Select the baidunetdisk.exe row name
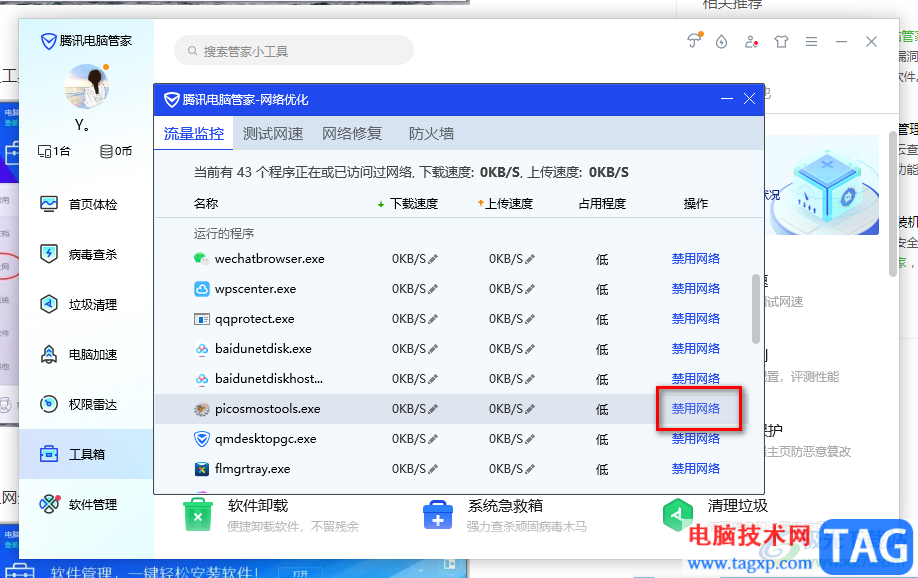The height and width of the screenshot is (578, 918). [263, 349]
